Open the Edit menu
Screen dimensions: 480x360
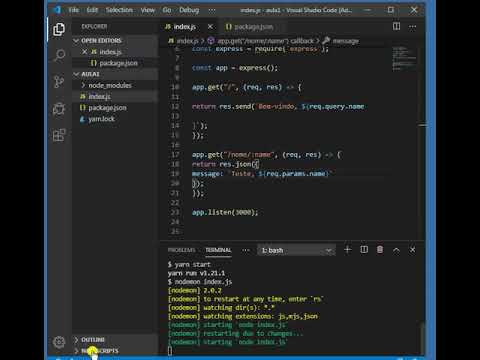click(92, 10)
